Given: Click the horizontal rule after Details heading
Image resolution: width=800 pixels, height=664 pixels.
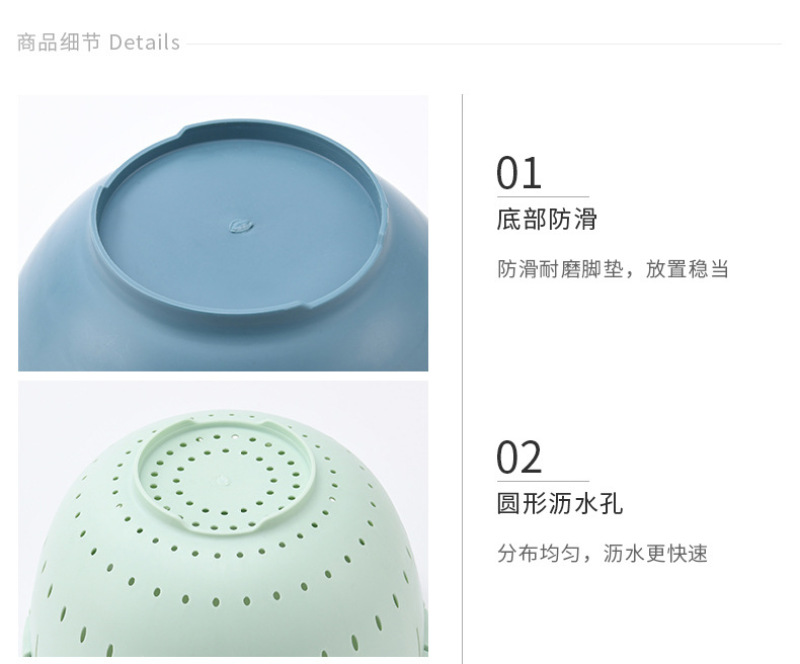Looking at the screenshot, I should click(484, 44).
